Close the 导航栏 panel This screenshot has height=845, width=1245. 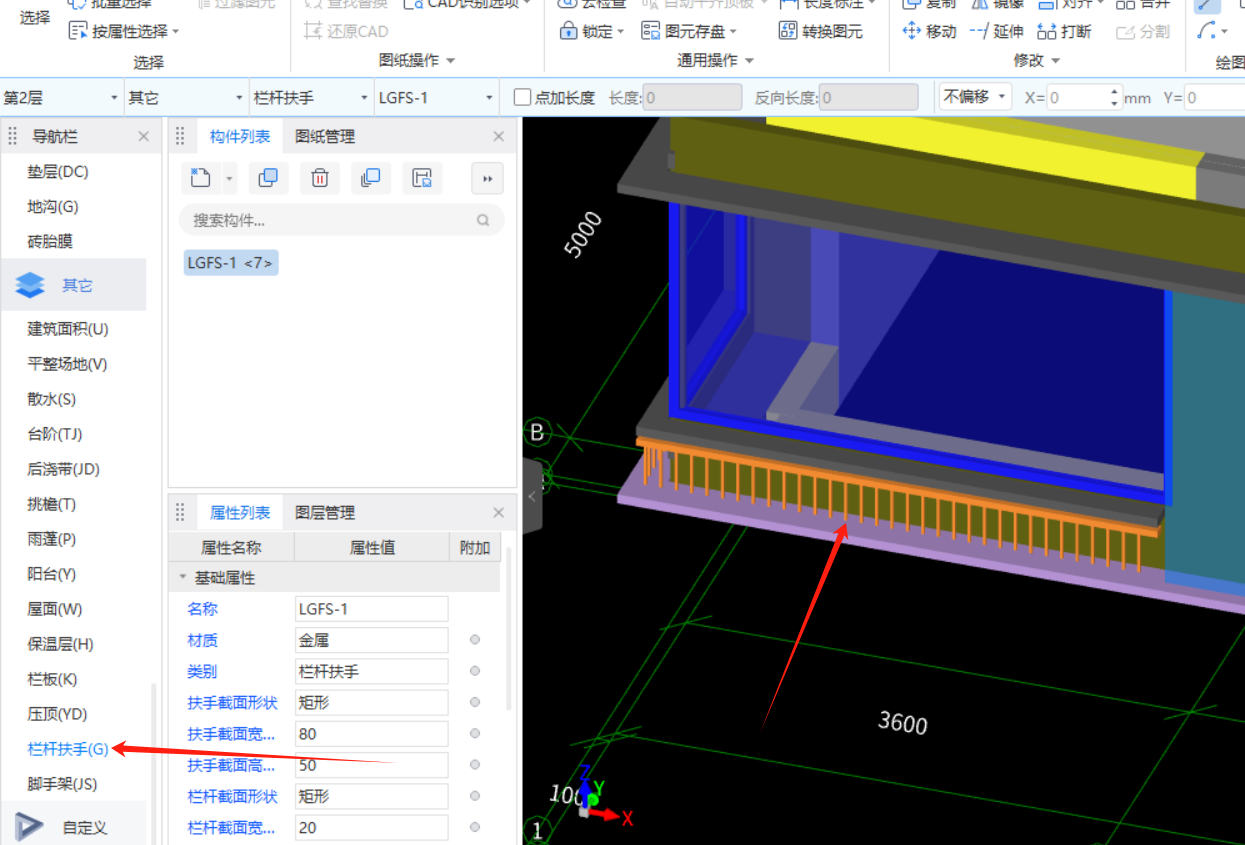coord(143,136)
